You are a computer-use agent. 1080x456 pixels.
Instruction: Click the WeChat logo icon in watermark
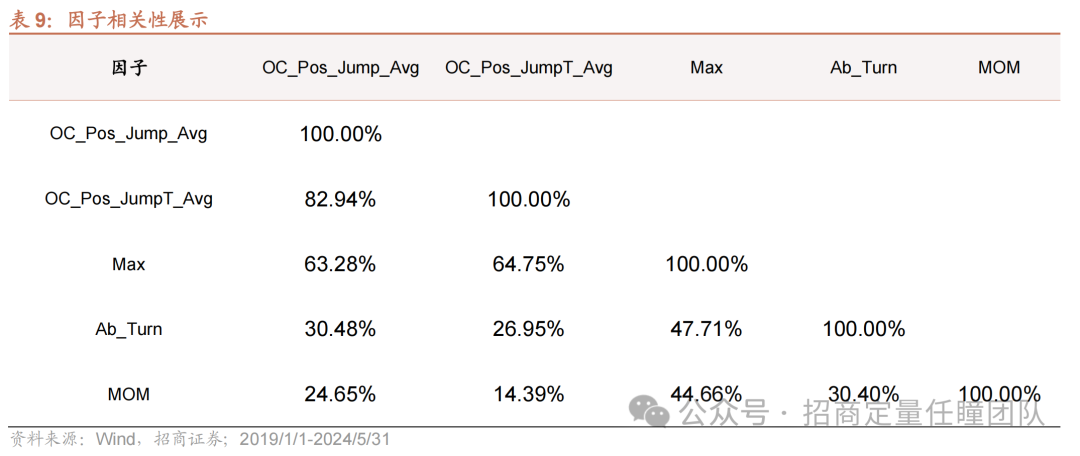pos(651,411)
